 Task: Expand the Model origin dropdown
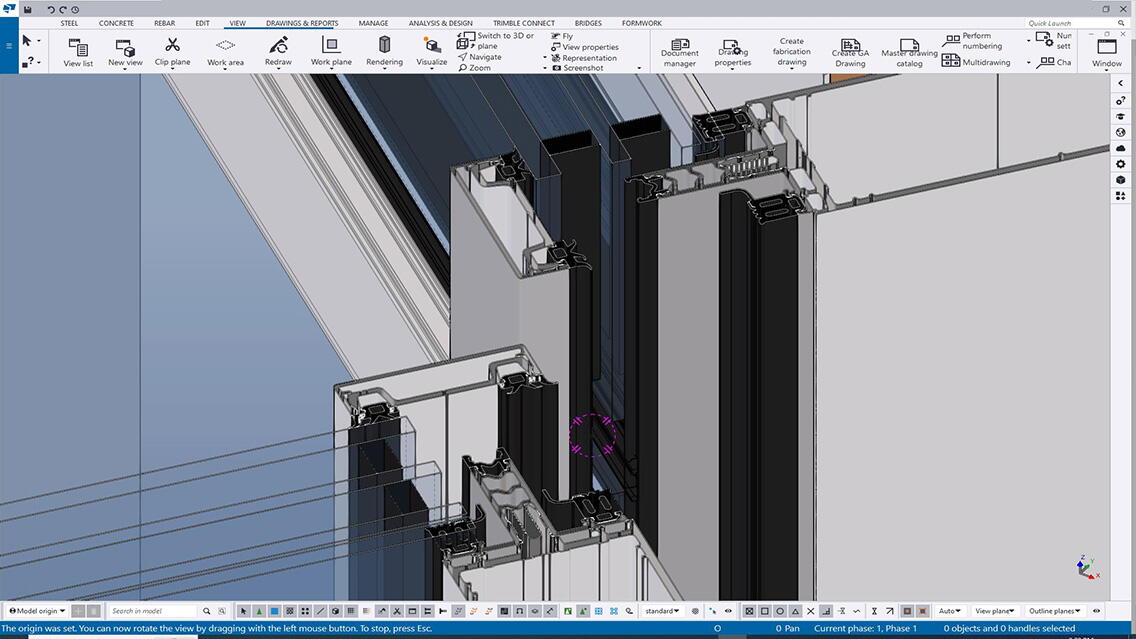point(38,611)
